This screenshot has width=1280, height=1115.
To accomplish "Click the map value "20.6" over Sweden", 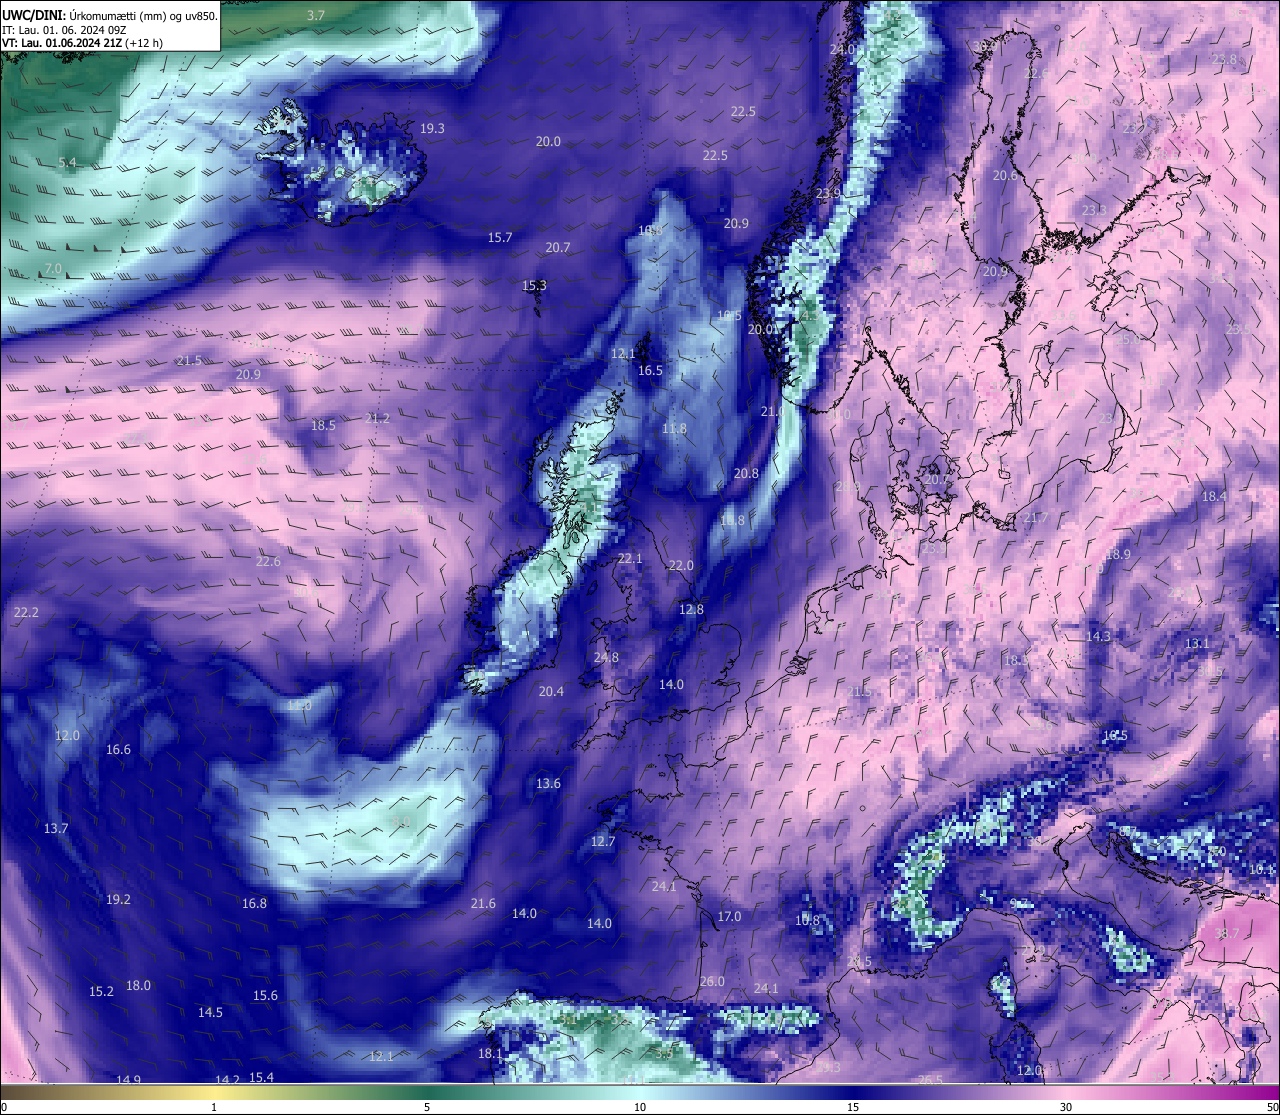I will (1005, 175).
